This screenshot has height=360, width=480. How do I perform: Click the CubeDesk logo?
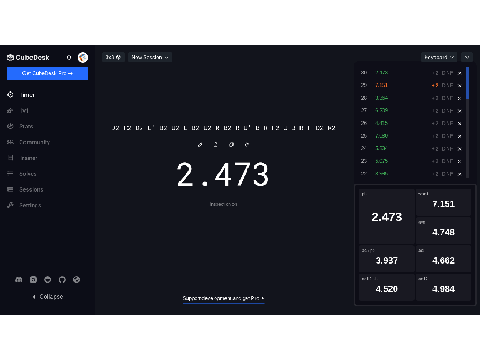click(28, 57)
